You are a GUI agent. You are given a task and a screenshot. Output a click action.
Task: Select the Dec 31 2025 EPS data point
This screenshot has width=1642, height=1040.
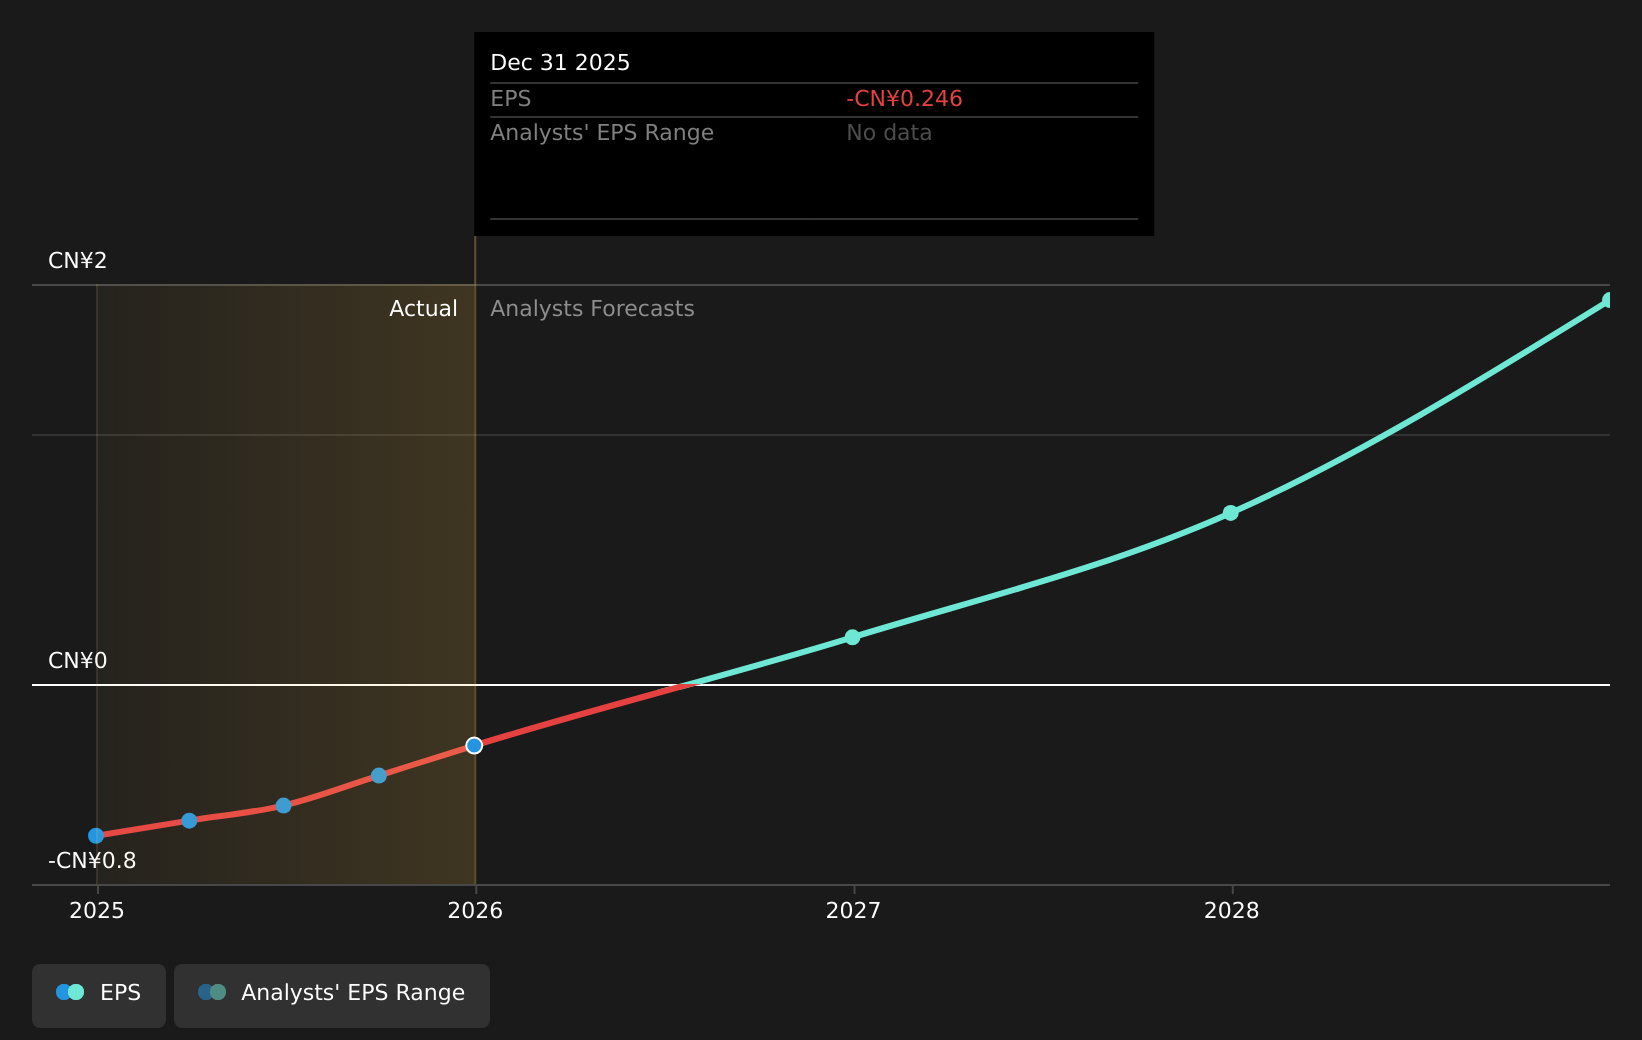[x=474, y=745]
